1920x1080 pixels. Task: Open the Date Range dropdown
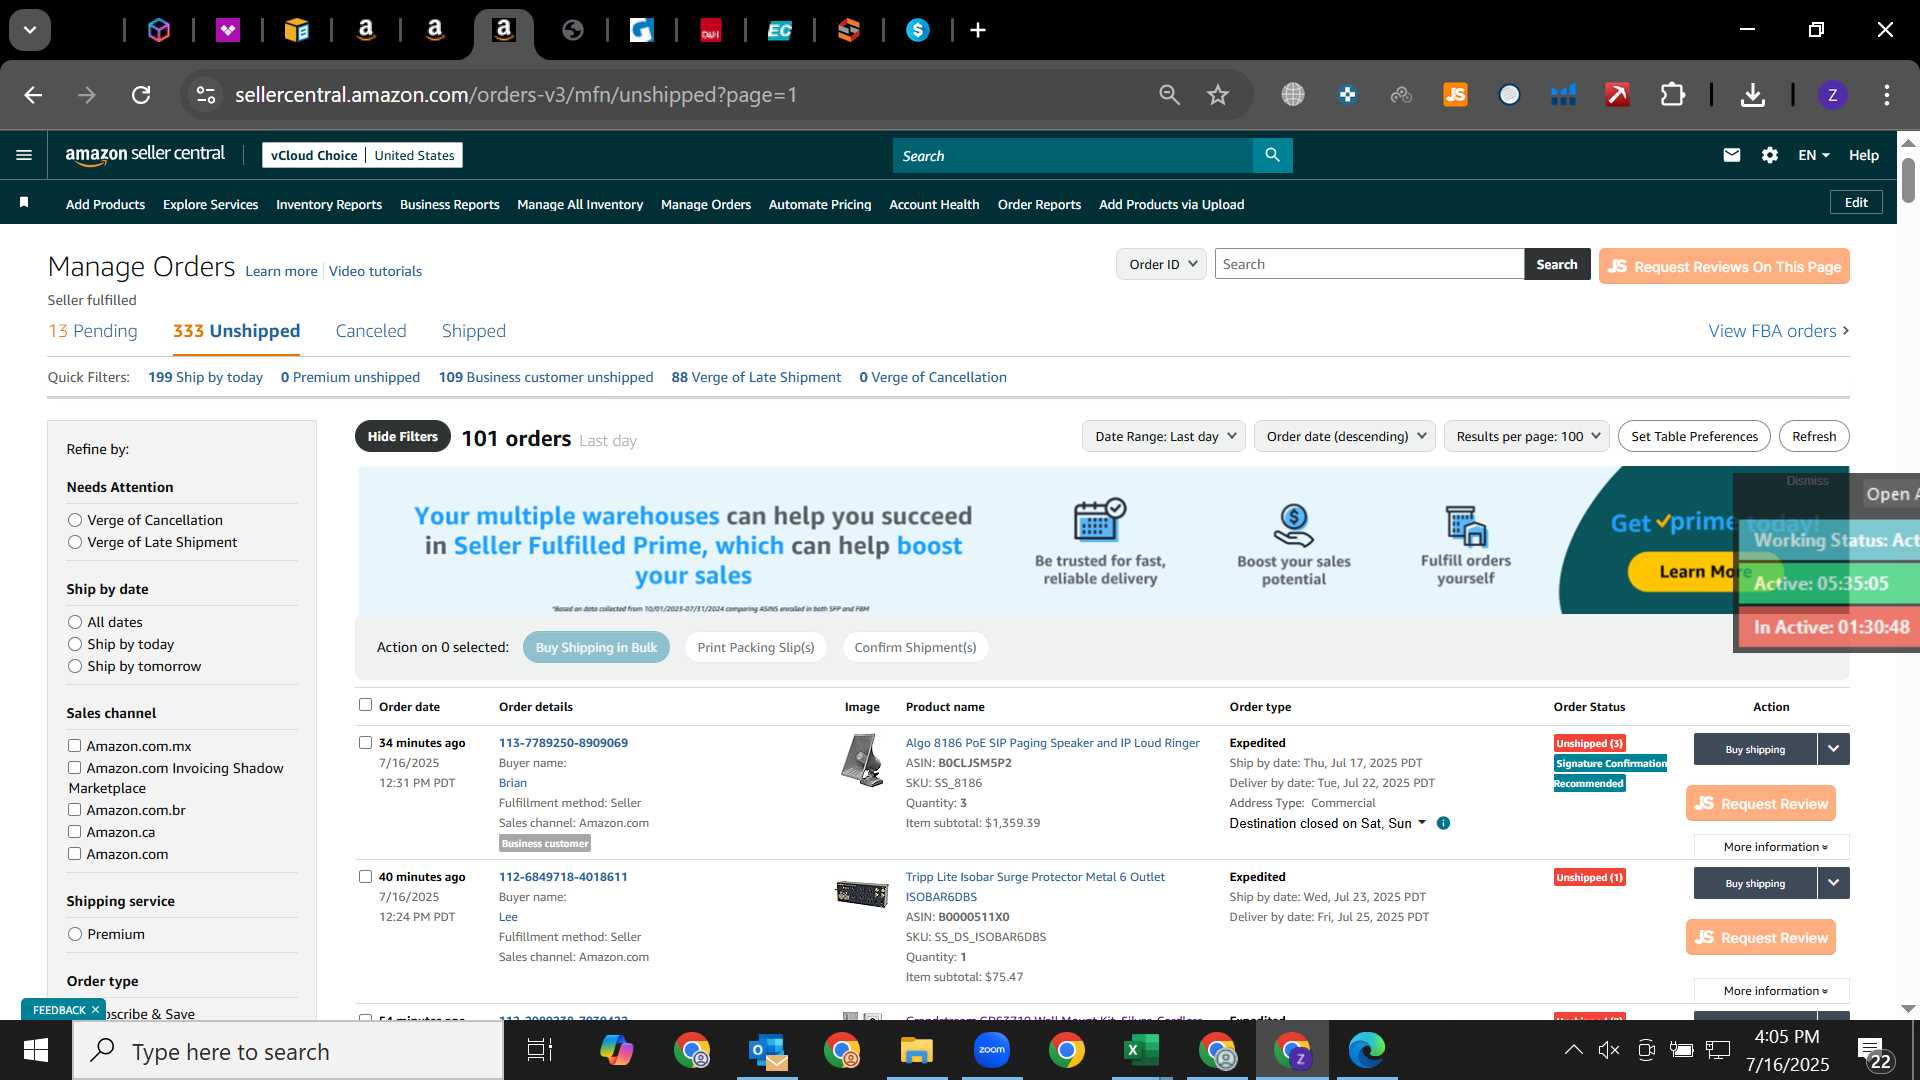pyautogui.click(x=1164, y=436)
